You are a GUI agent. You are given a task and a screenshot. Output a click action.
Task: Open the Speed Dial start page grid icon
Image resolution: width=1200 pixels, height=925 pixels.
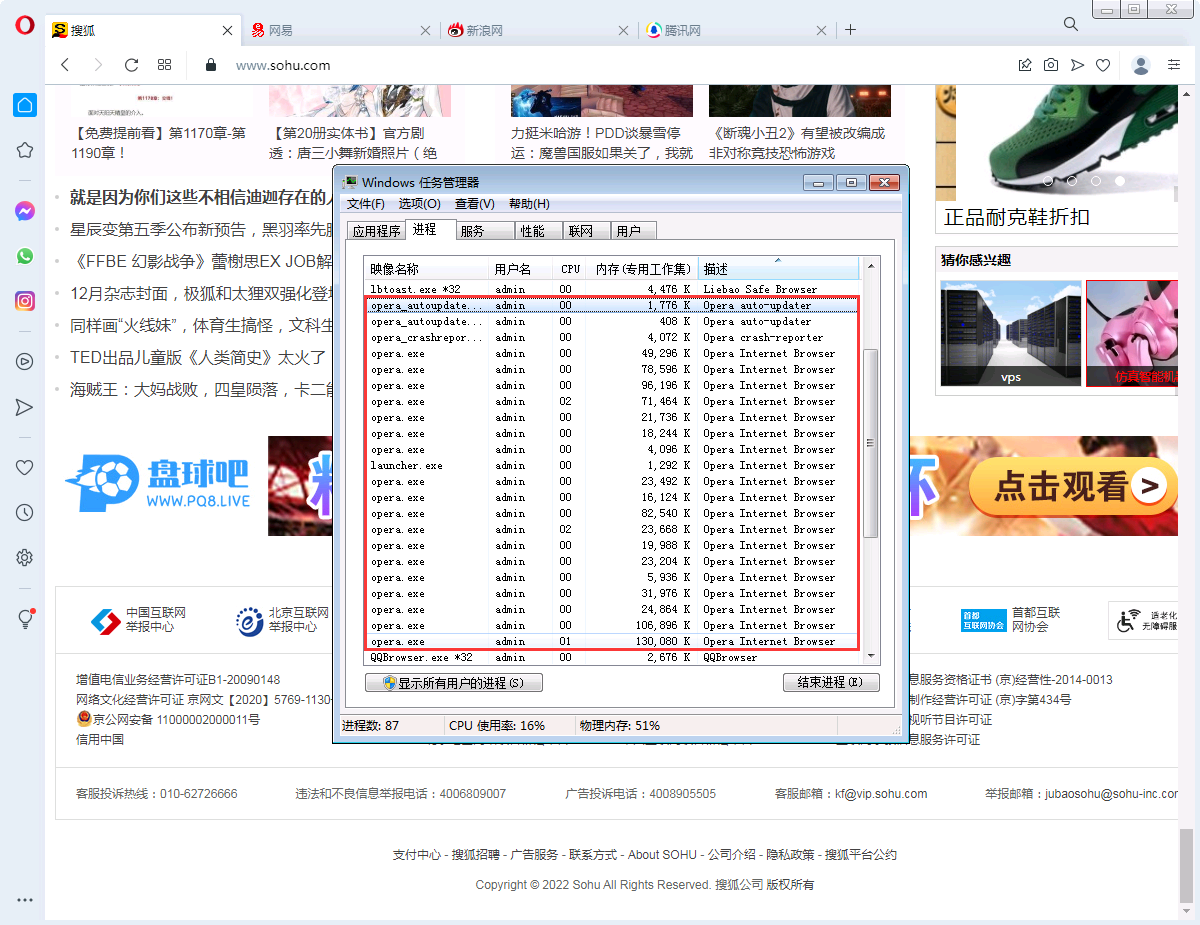click(165, 65)
